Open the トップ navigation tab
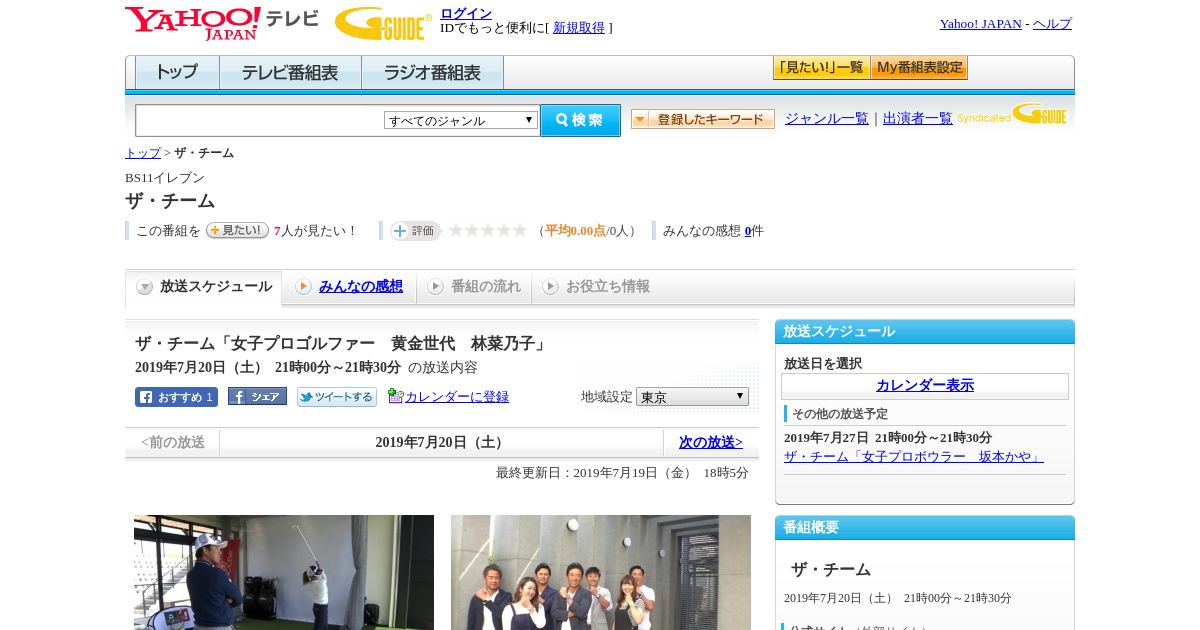1200x630 pixels. pyautogui.click(x=177, y=73)
